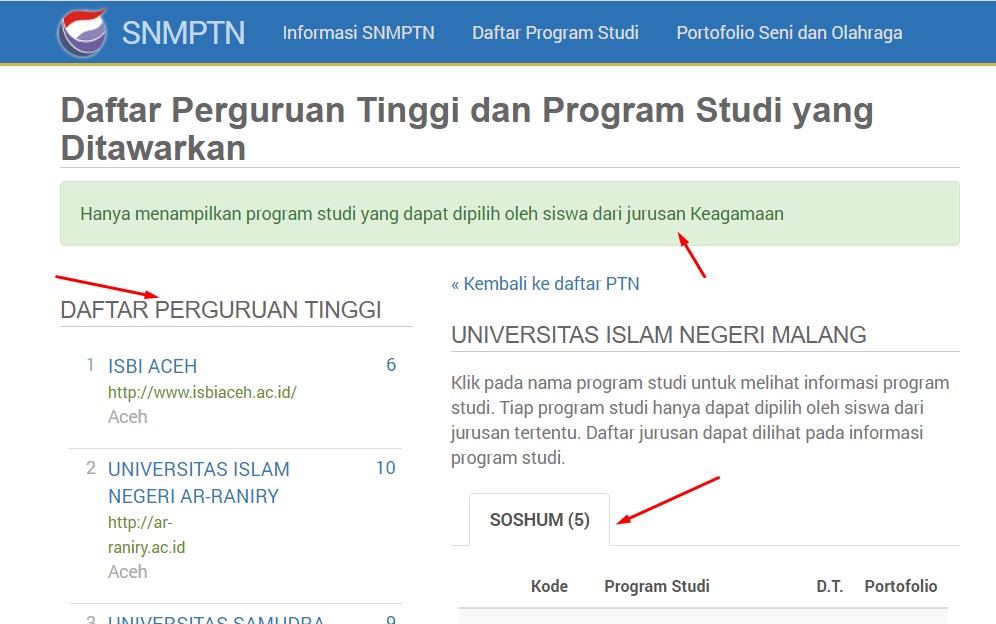Click Kembali ke daftar PTN link
Image resolution: width=996 pixels, height=624 pixels.
tap(545, 283)
